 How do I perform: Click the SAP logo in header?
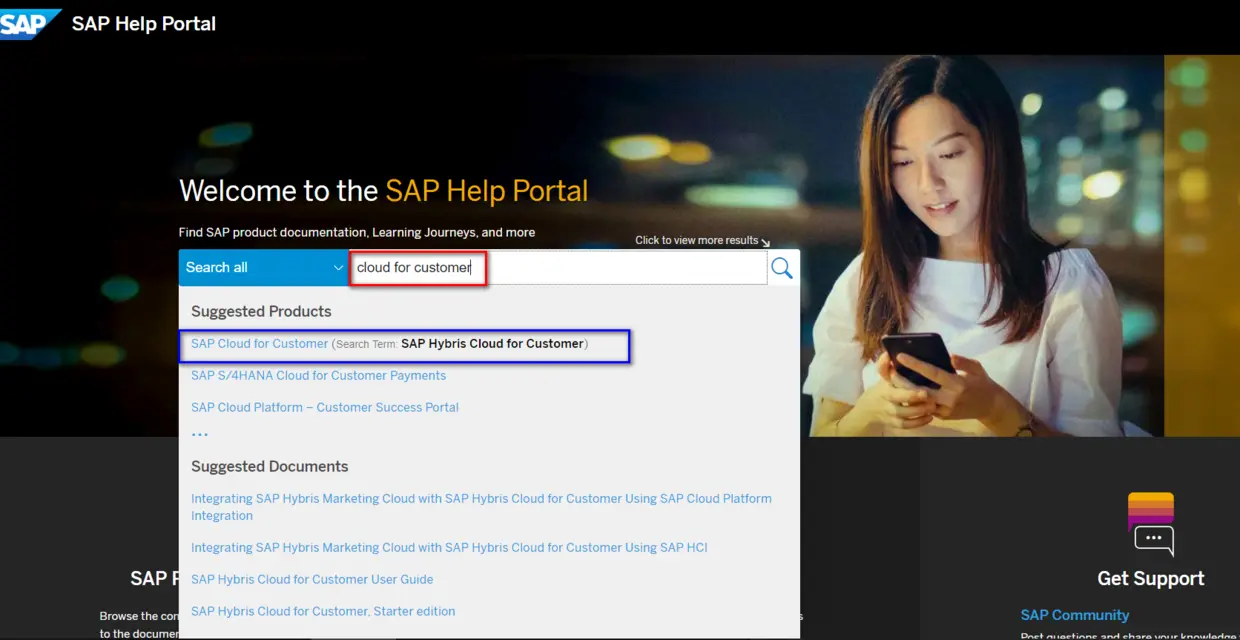30,23
